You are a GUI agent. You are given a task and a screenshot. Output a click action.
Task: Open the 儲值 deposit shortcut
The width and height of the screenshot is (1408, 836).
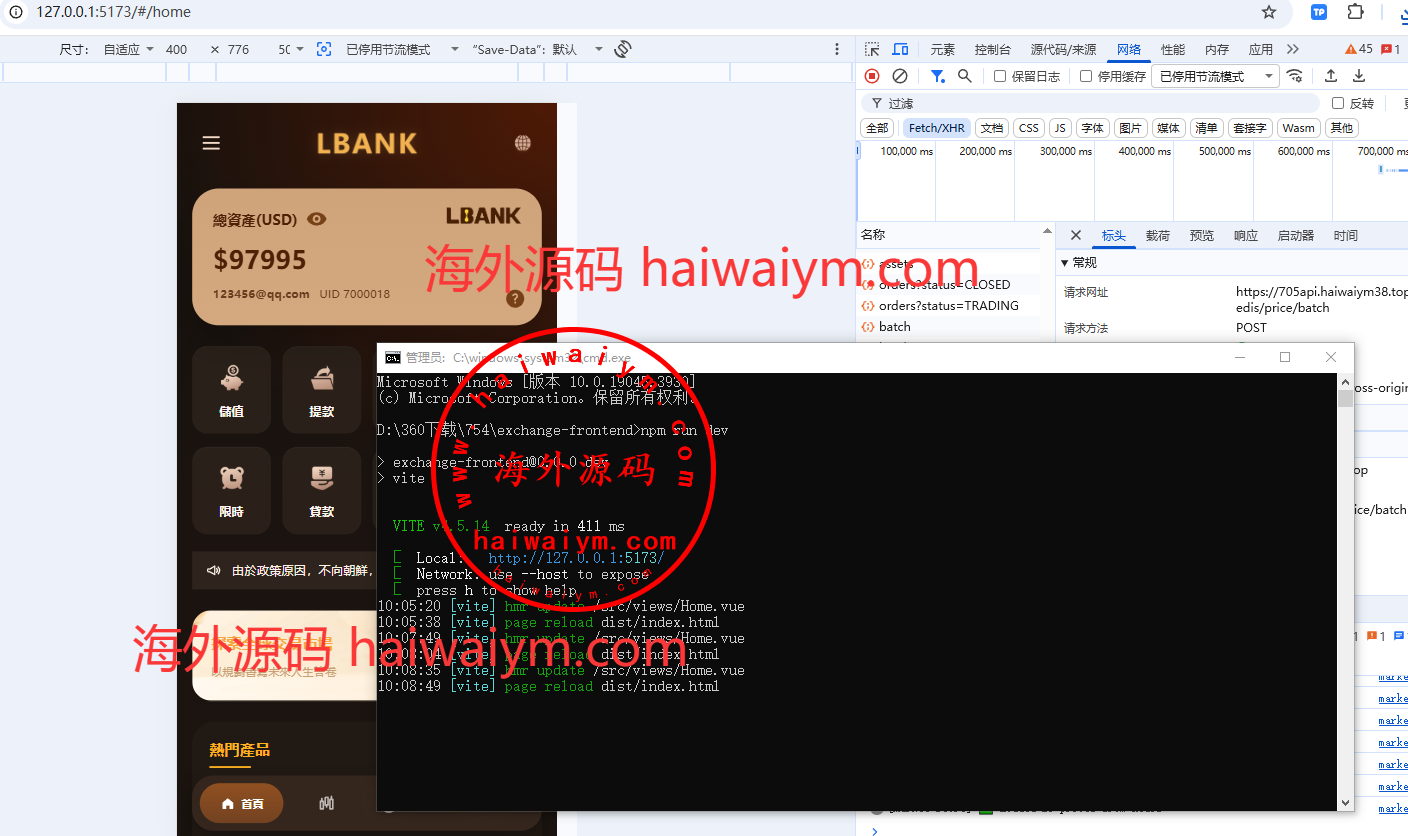coord(231,390)
